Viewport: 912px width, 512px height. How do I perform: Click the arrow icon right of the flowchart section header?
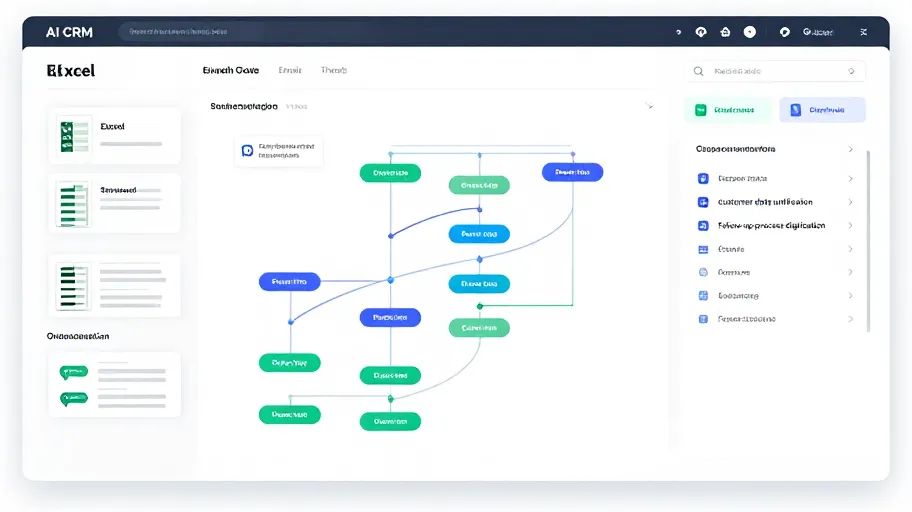point(649,106)
